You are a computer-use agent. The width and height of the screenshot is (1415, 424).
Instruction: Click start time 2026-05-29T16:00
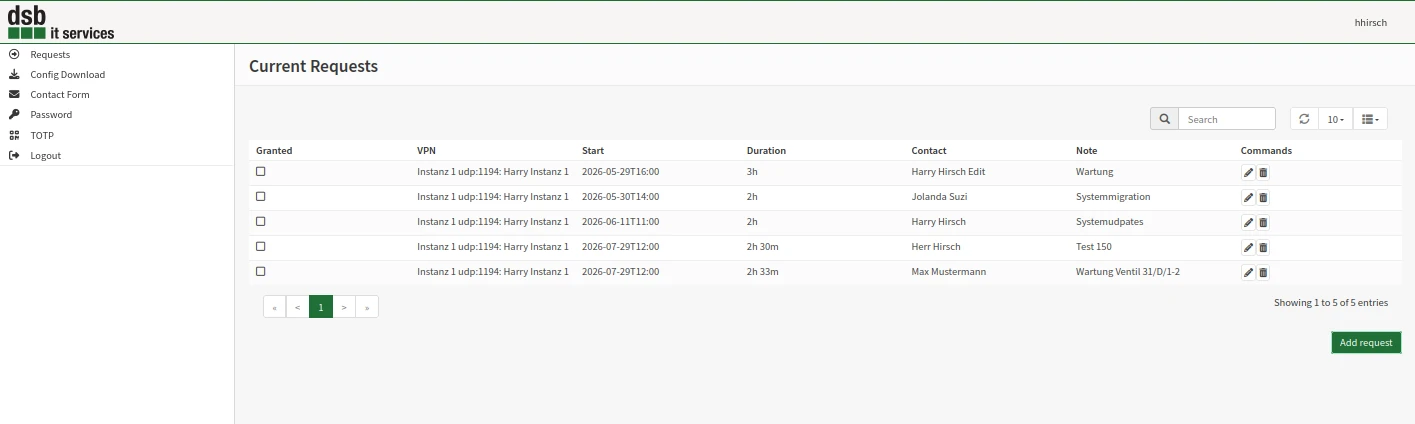(x=620, y=172)
